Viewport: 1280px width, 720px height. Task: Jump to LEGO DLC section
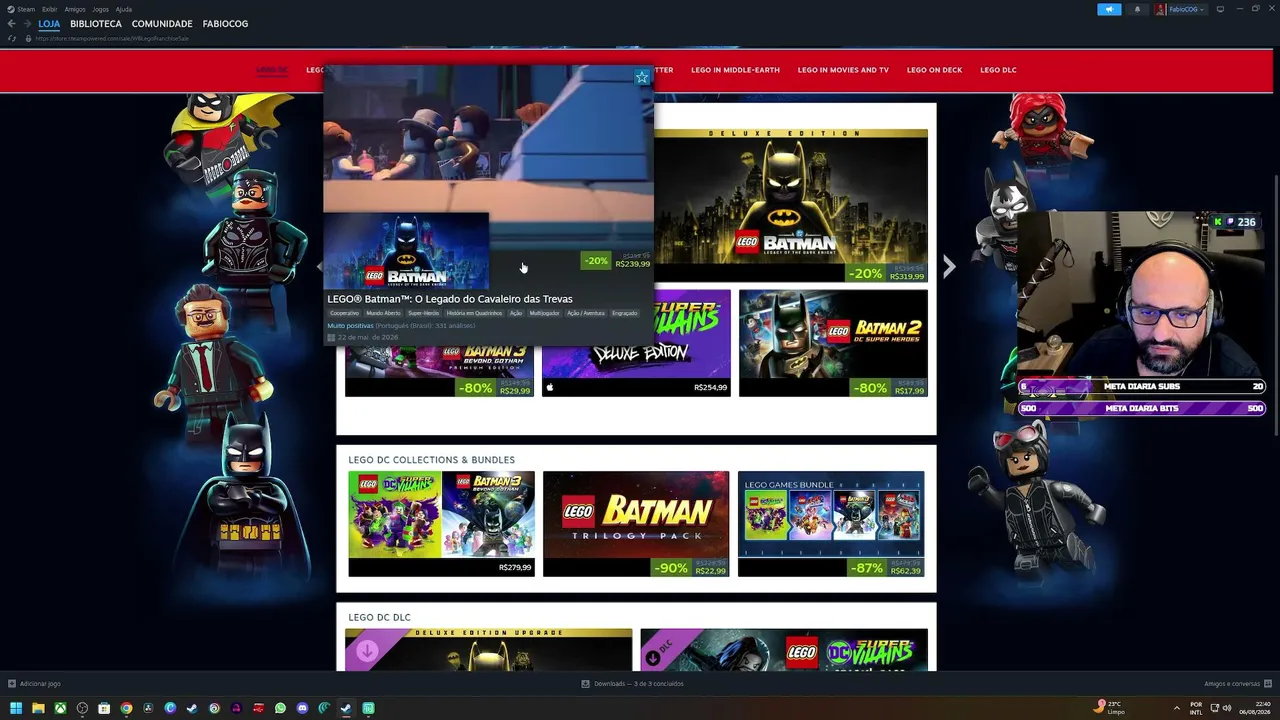998,70
